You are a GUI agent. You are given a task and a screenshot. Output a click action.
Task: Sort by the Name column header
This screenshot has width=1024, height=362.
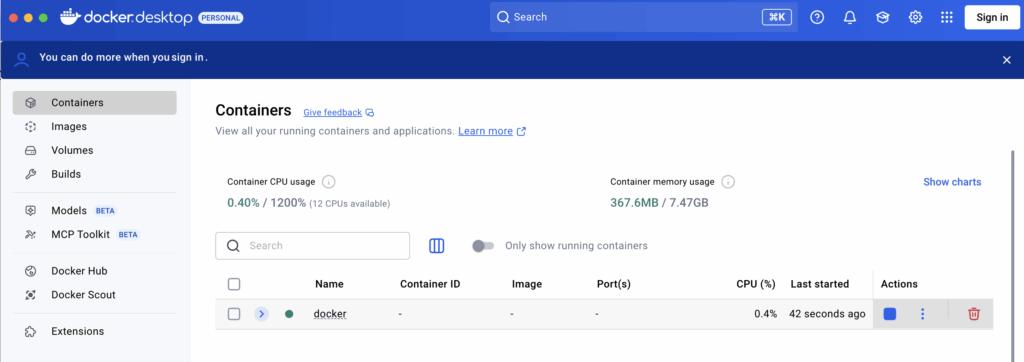point(329,284)
